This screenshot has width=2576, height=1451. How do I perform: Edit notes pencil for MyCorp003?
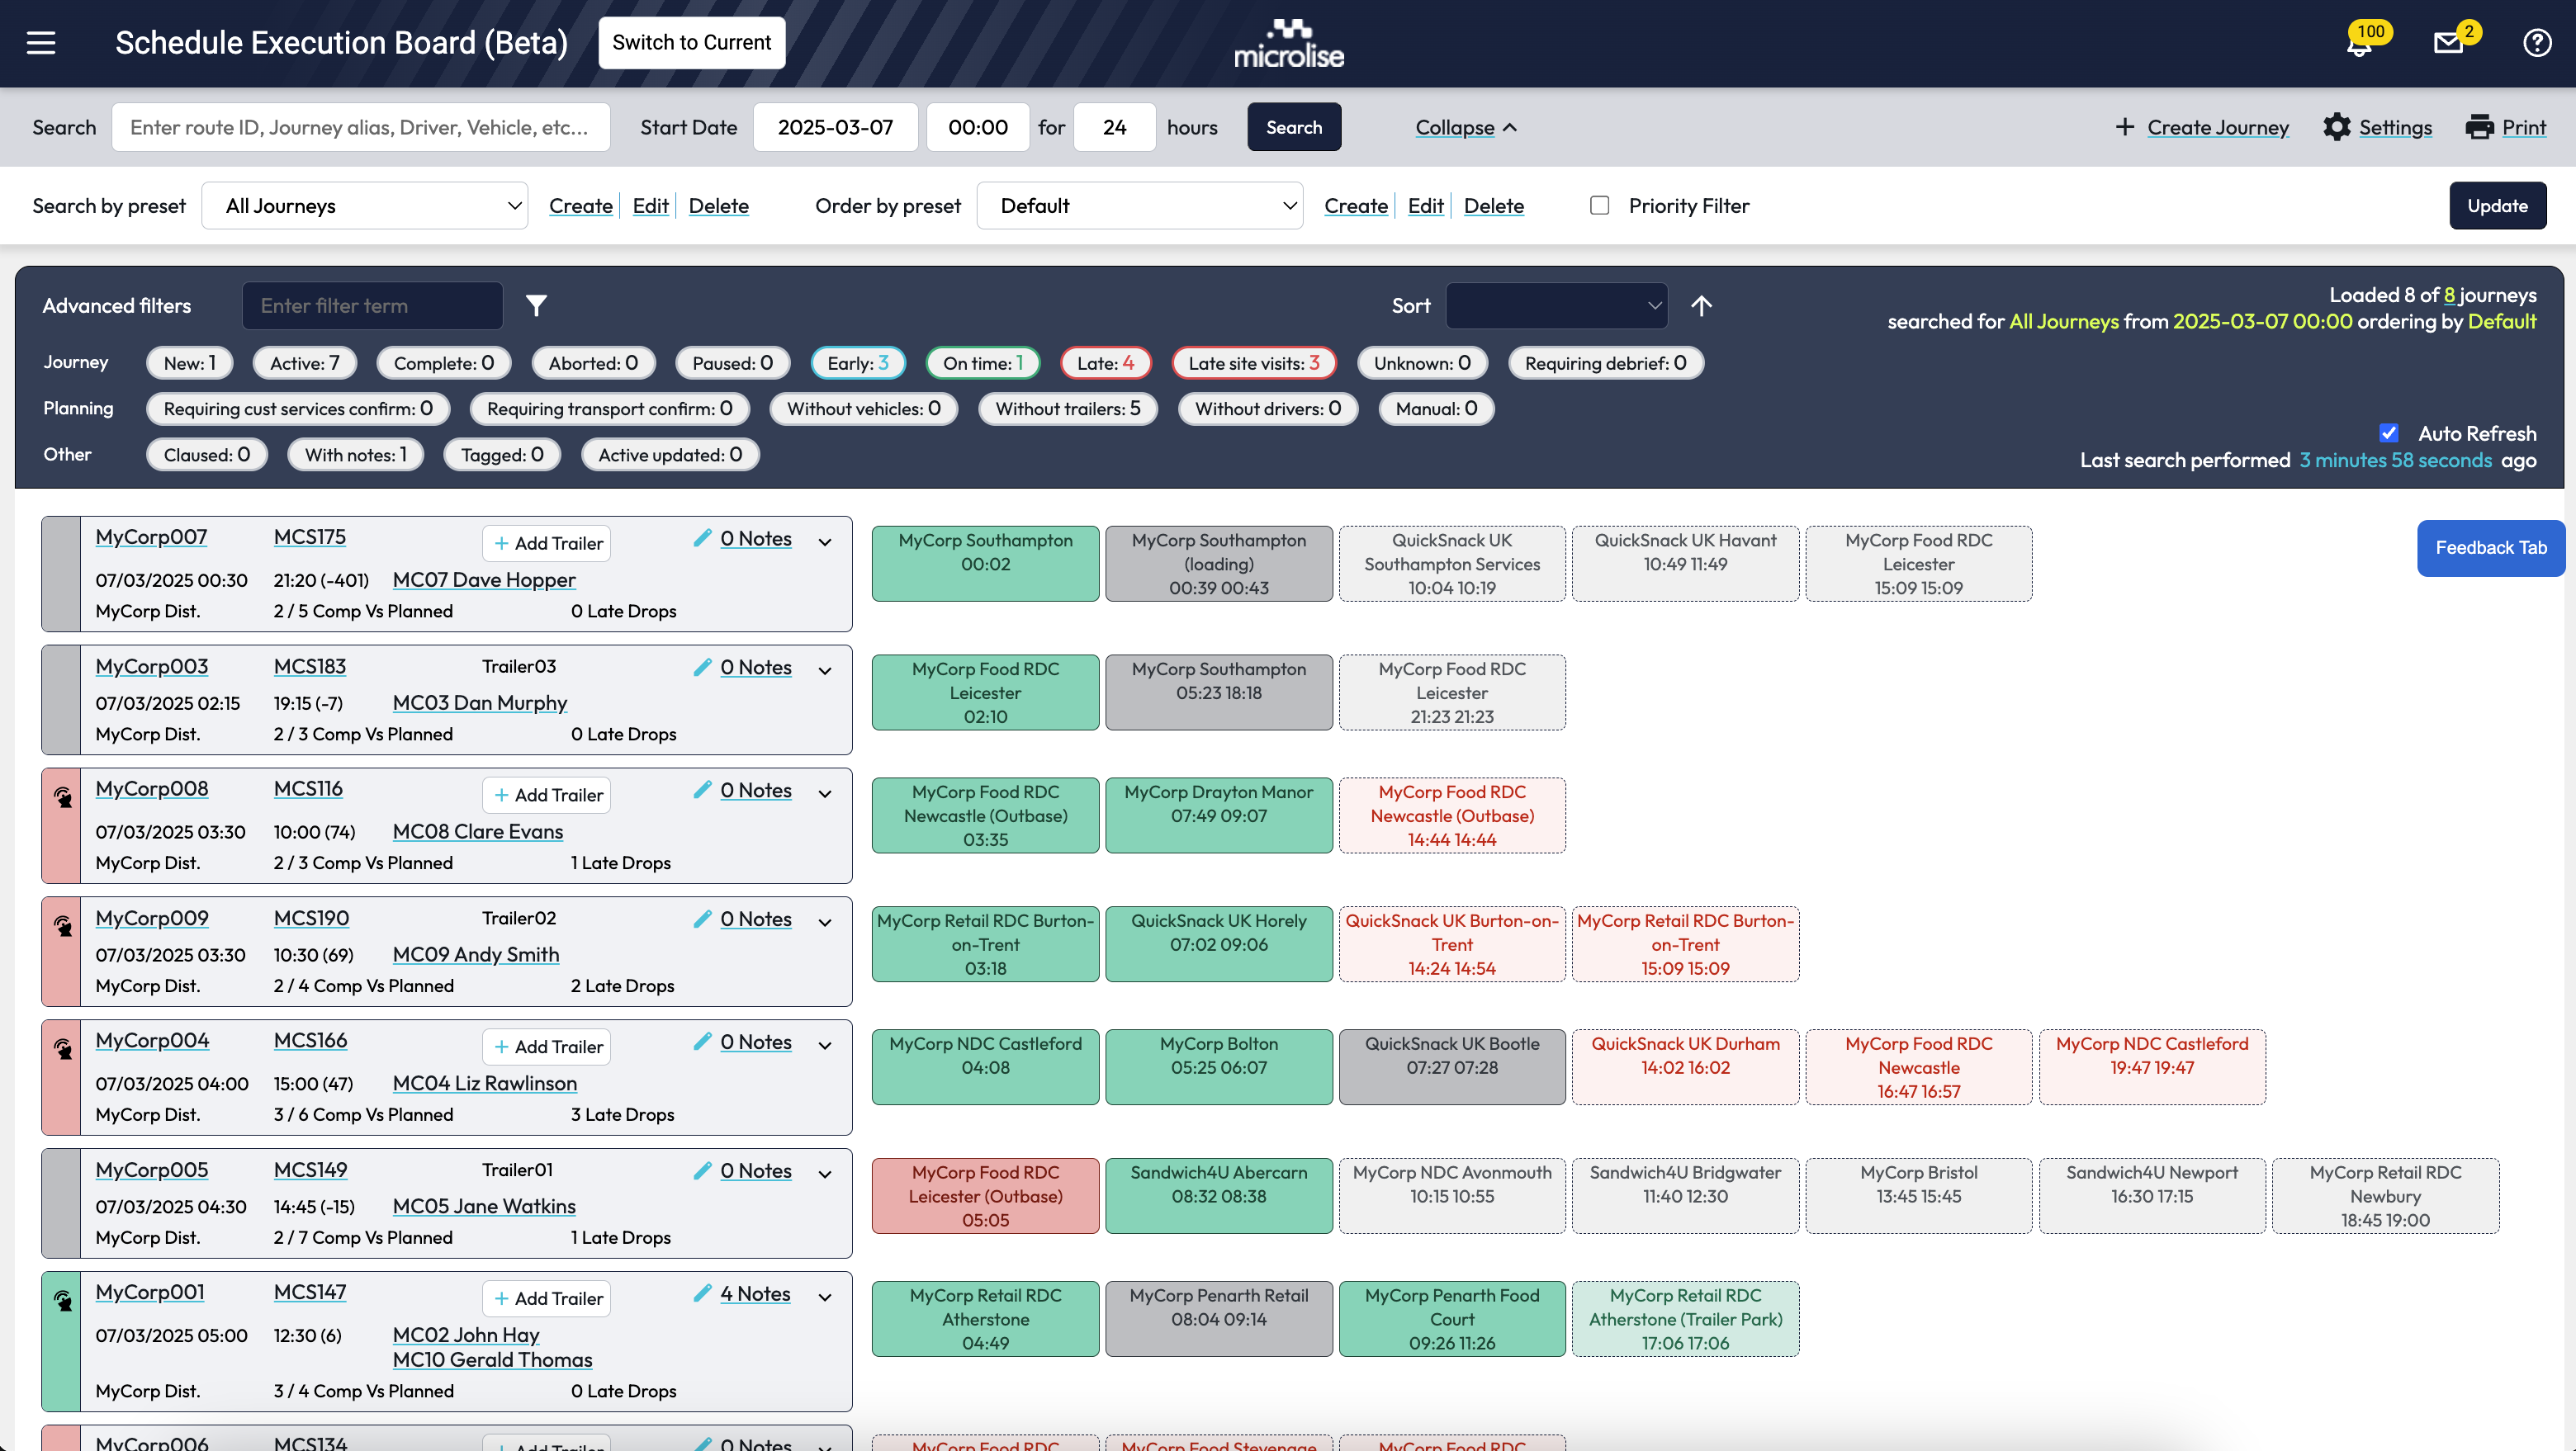pos(703,667)
